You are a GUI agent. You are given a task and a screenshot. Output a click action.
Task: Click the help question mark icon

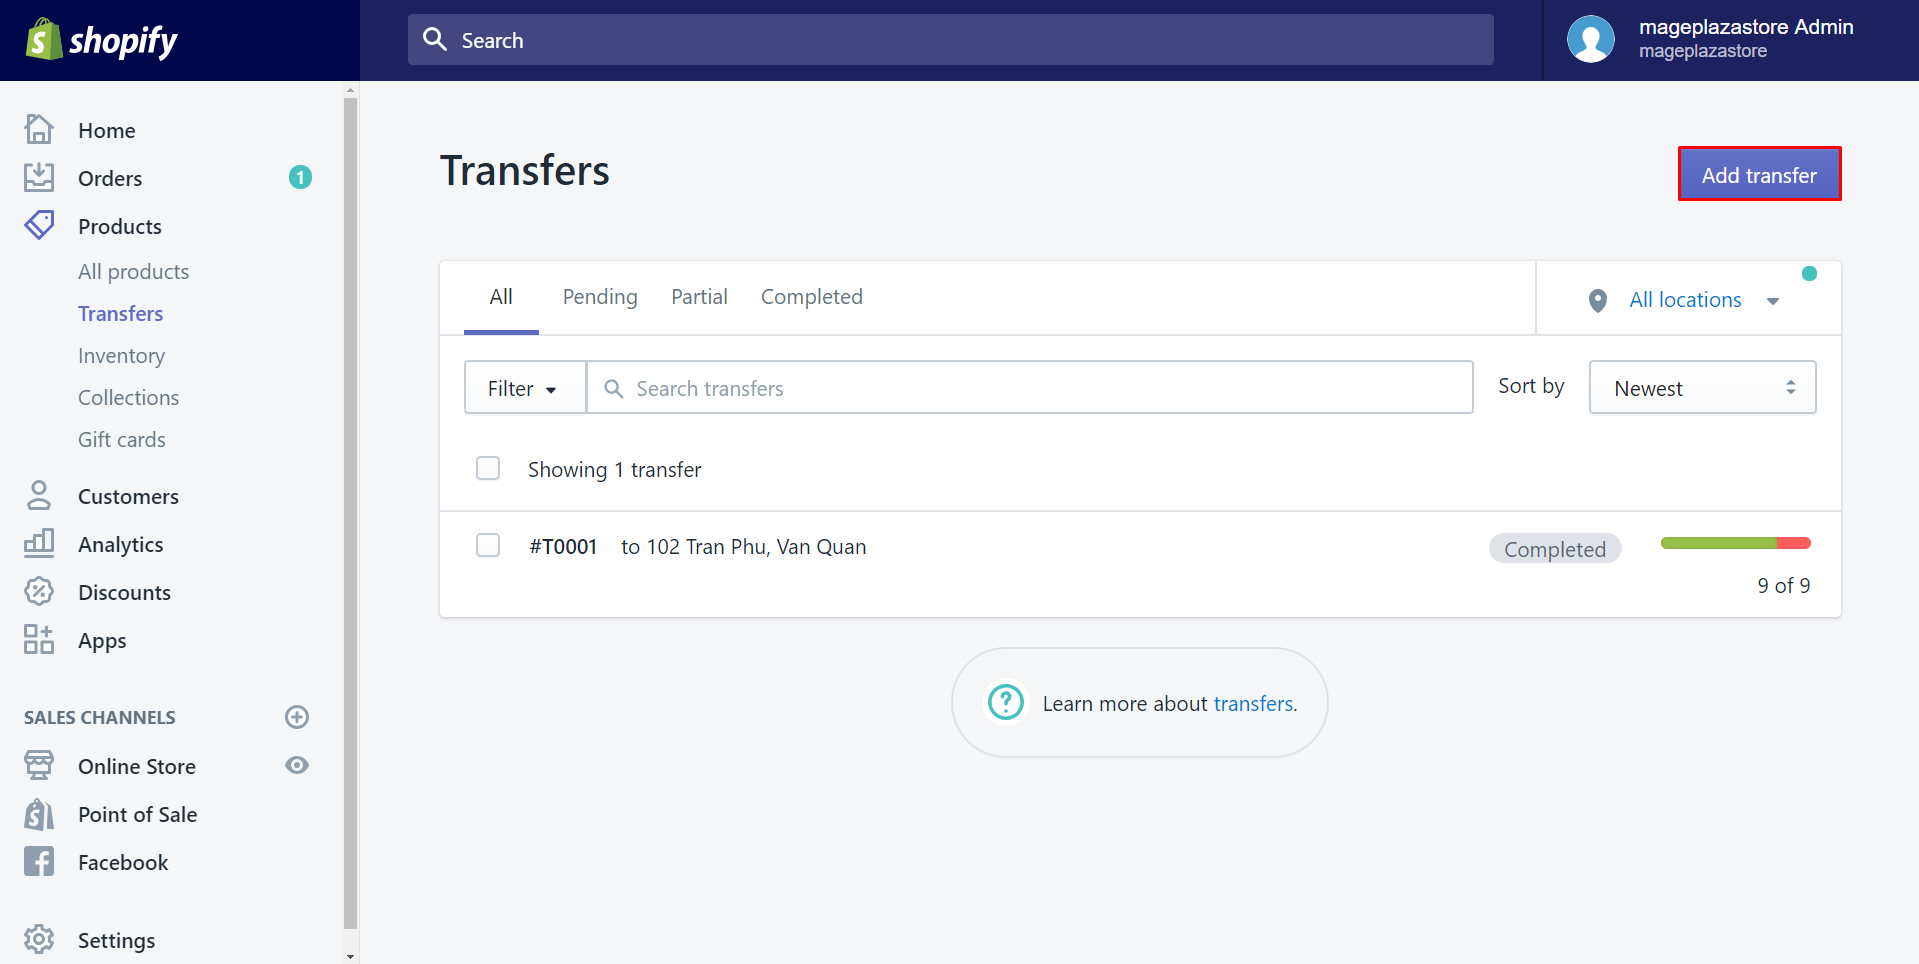pos(1006,702)
